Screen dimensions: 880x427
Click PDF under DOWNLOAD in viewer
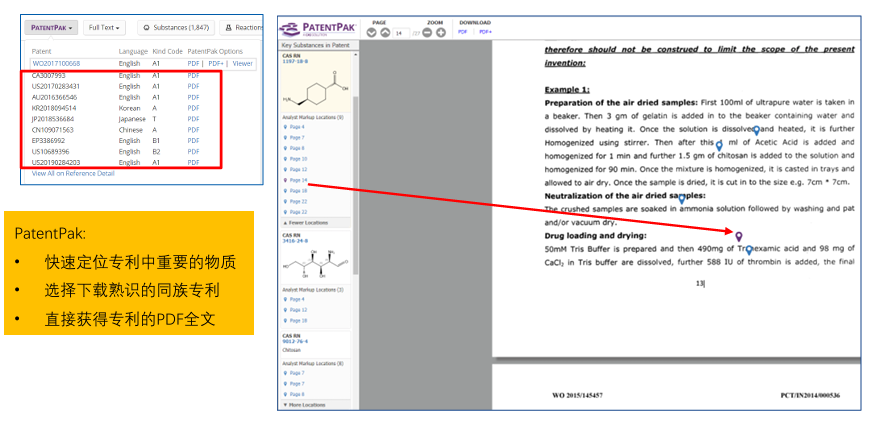(462, 33)
